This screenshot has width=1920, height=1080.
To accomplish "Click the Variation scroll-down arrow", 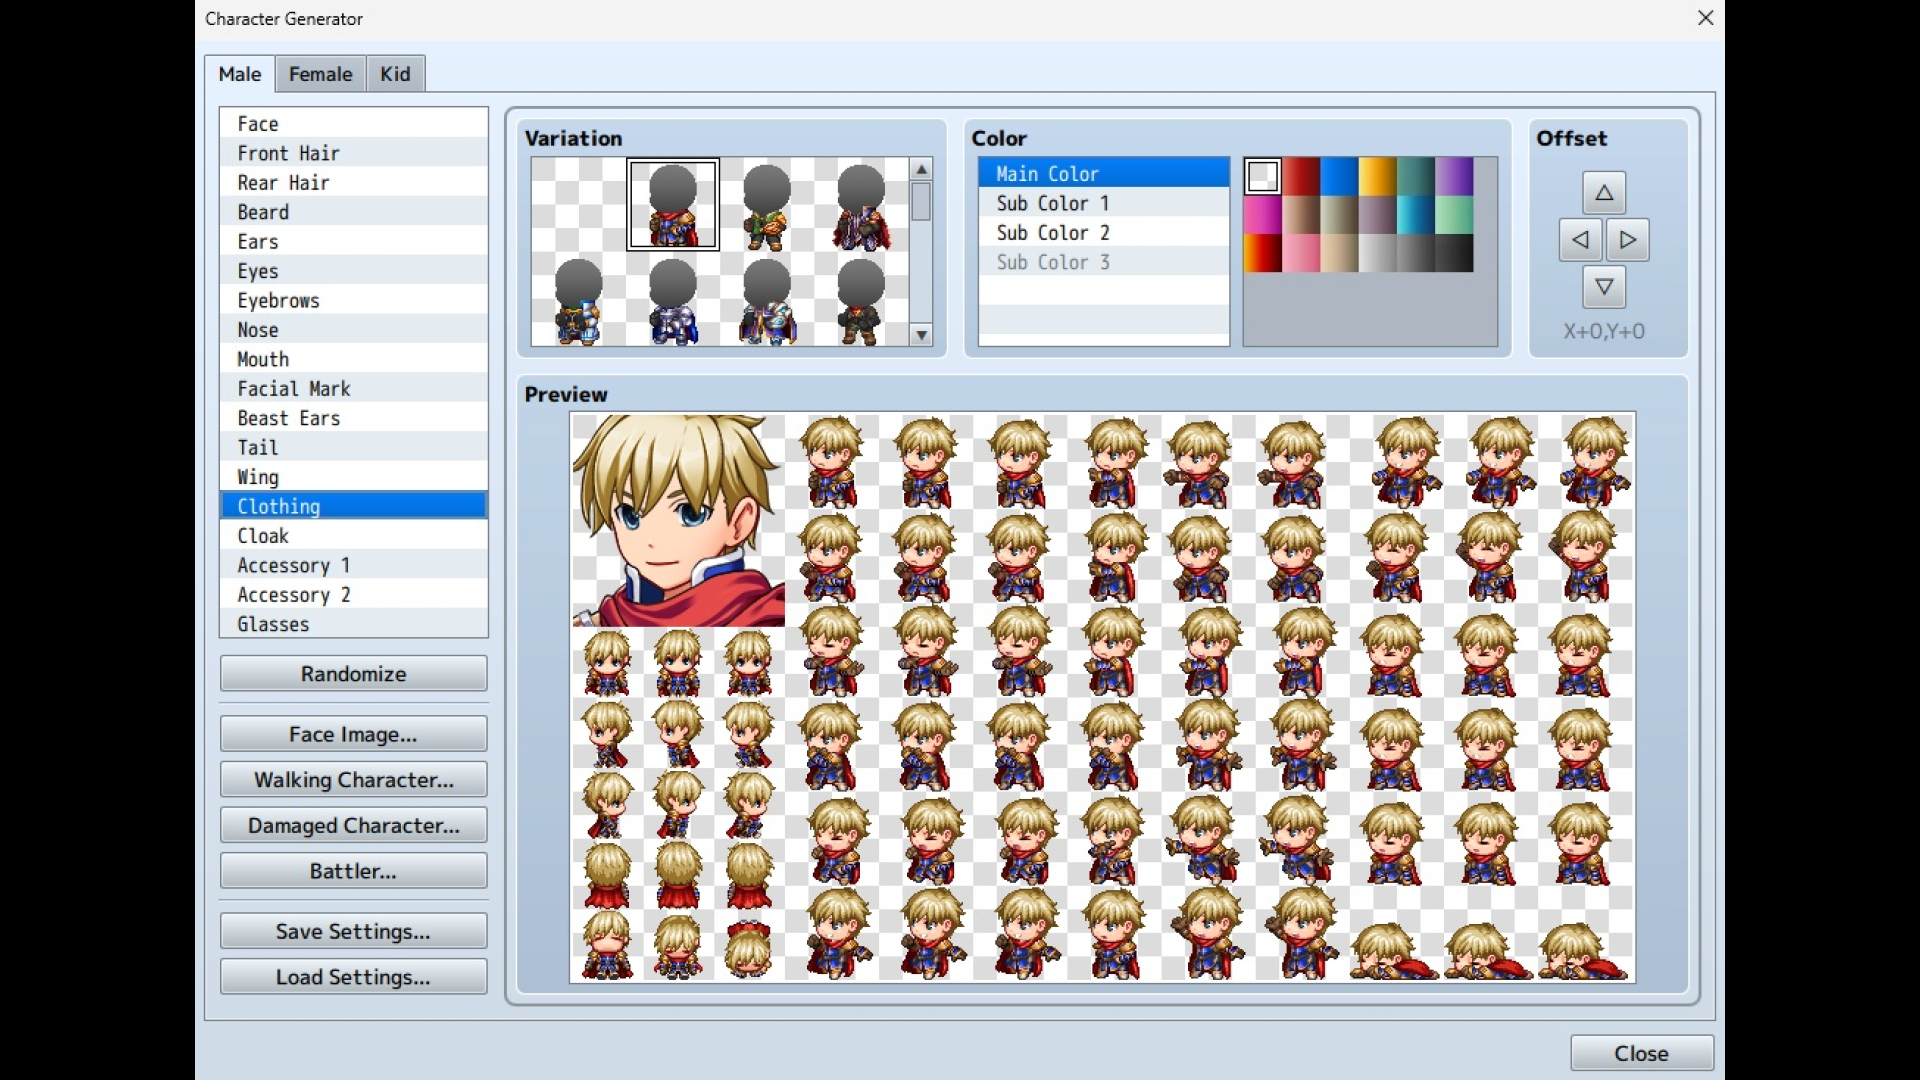I will coord(920,336).
